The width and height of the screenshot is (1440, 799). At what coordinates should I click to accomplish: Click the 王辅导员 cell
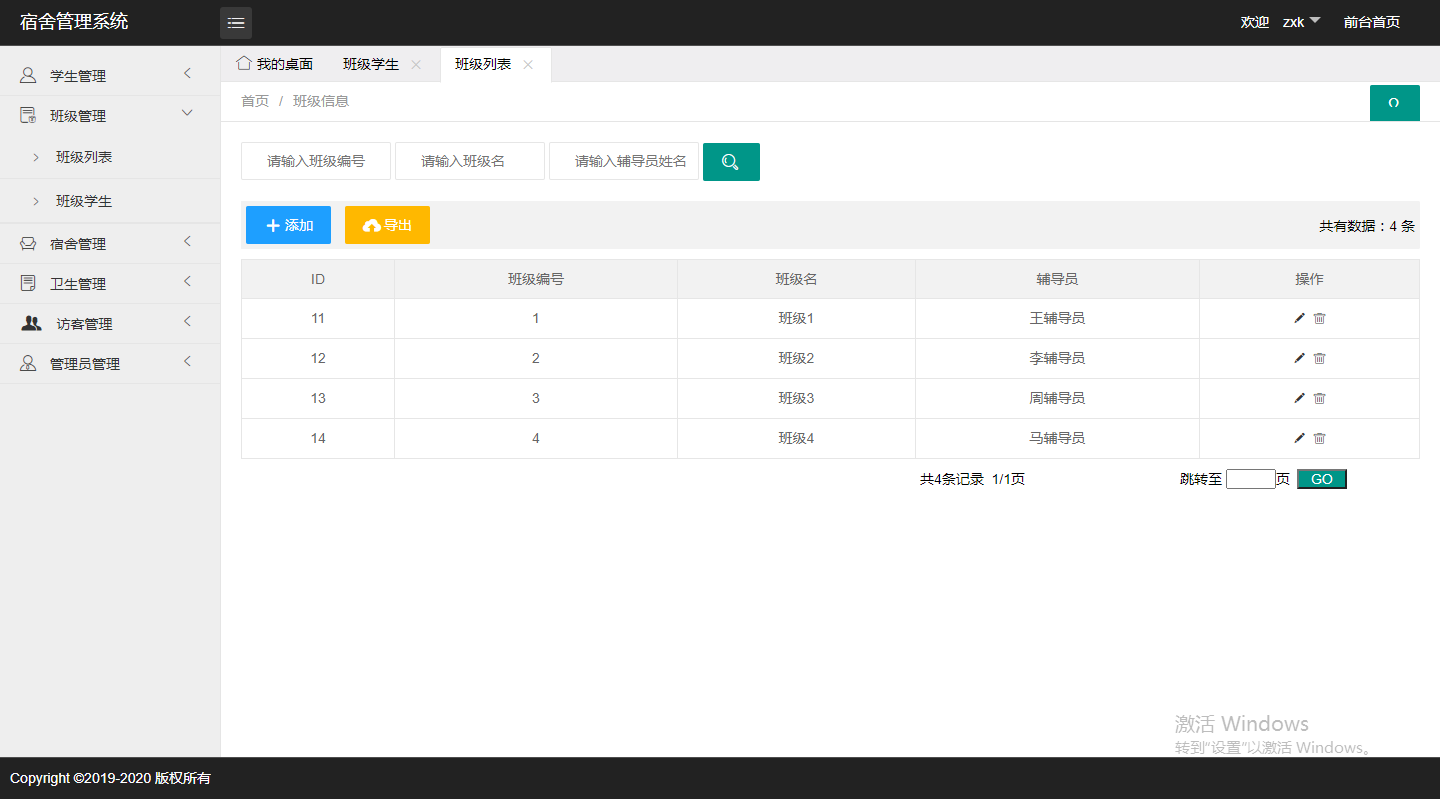pyautogui.click(x=1057, y=318)
